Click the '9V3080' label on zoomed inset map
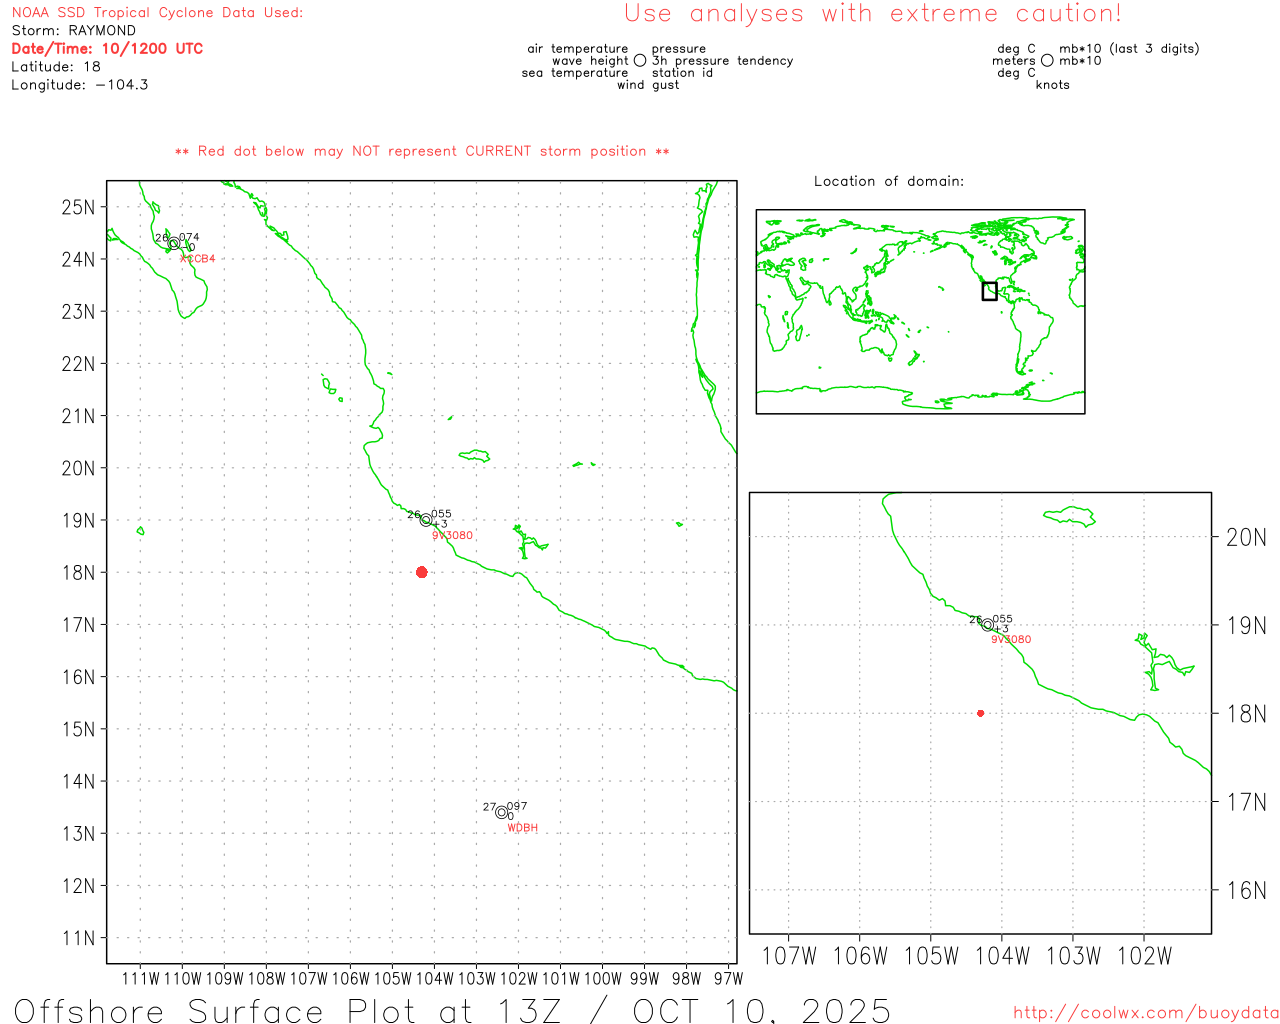The image size is (1280, 1024). pyautogui.click(x=1011, y=640)
